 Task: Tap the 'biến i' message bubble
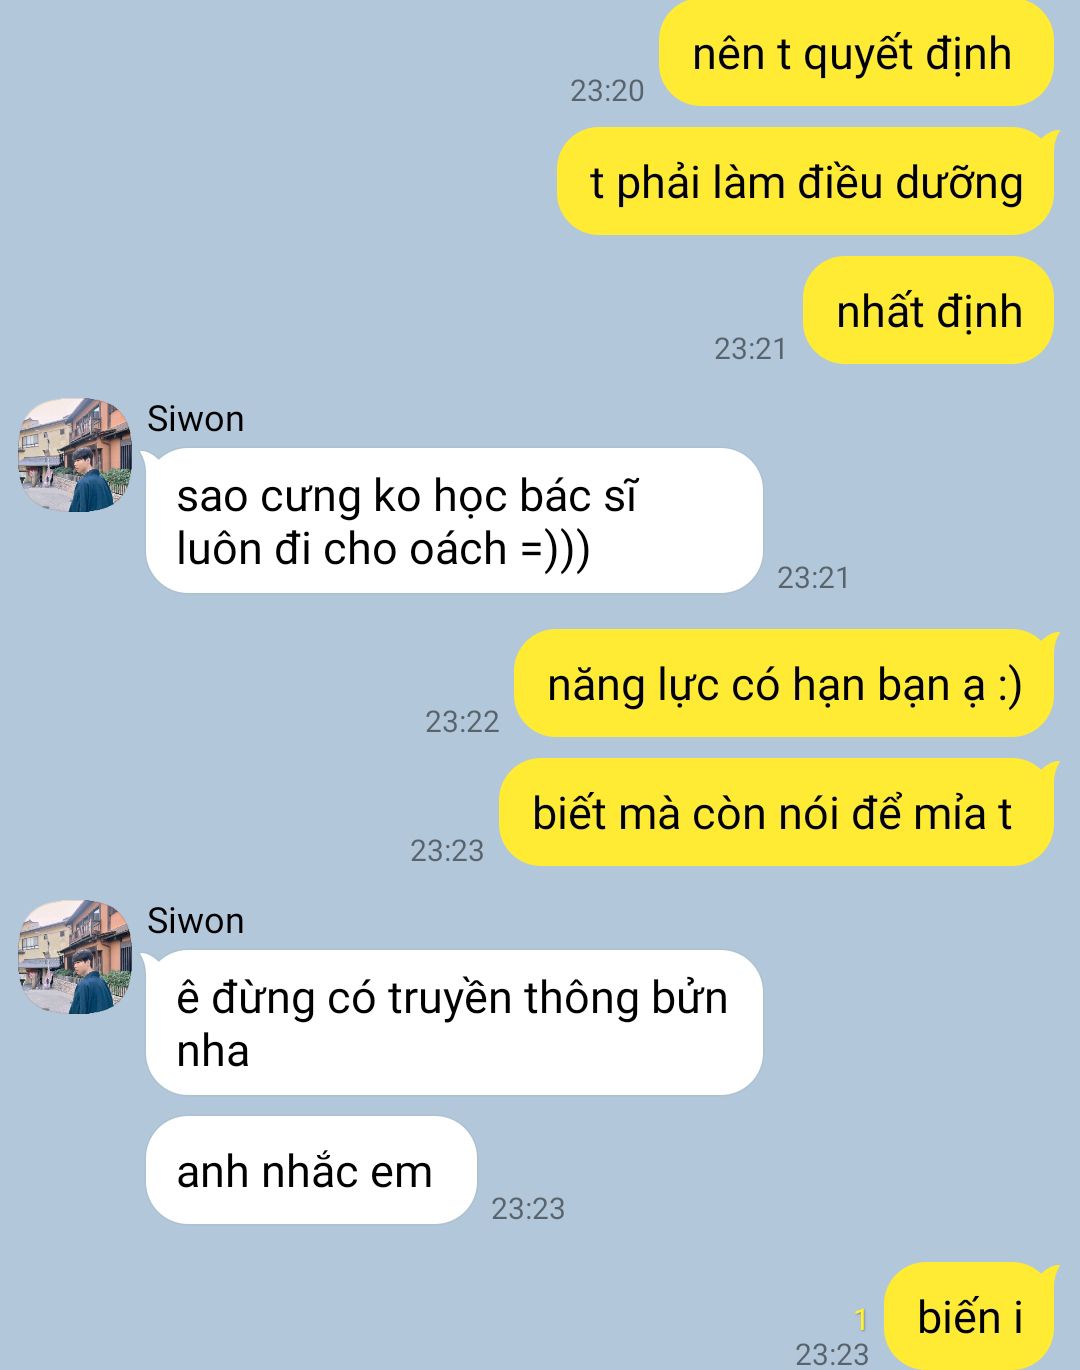[x=970, y=1316]
